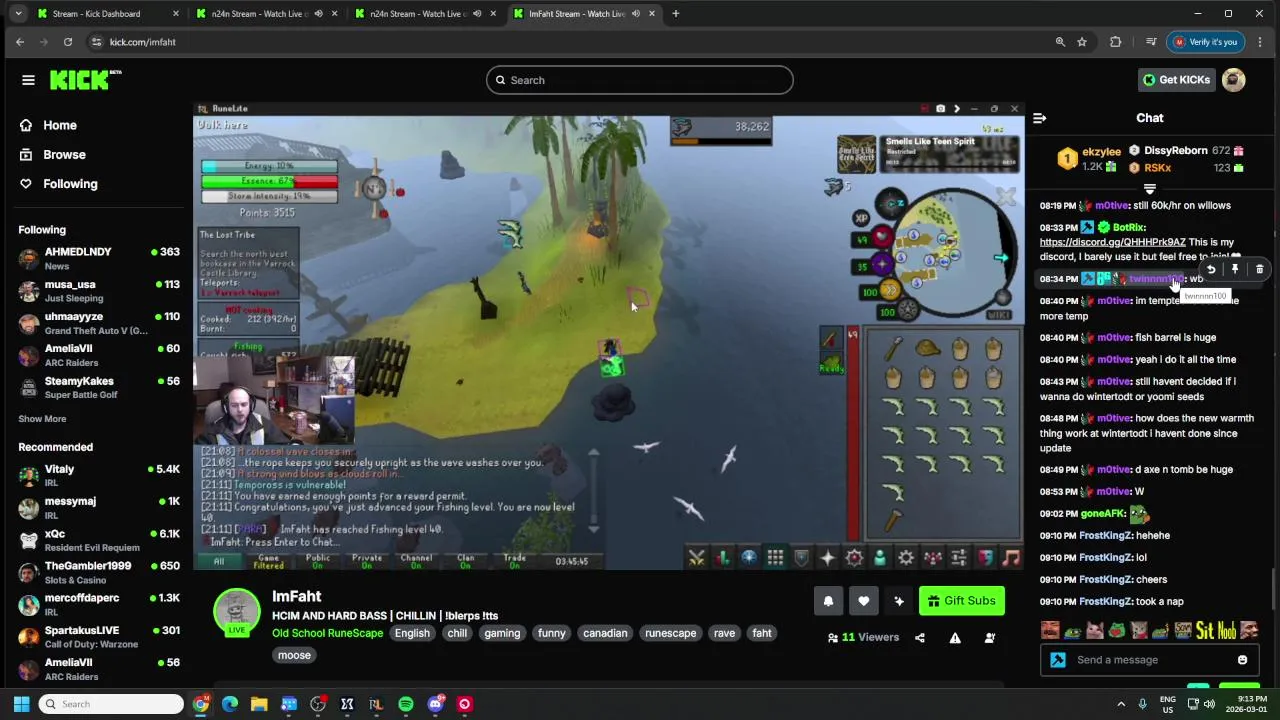Screen dimensions: 1280x720
Task: Open the user settings icon next to report
Action: (x=990, y=638)
